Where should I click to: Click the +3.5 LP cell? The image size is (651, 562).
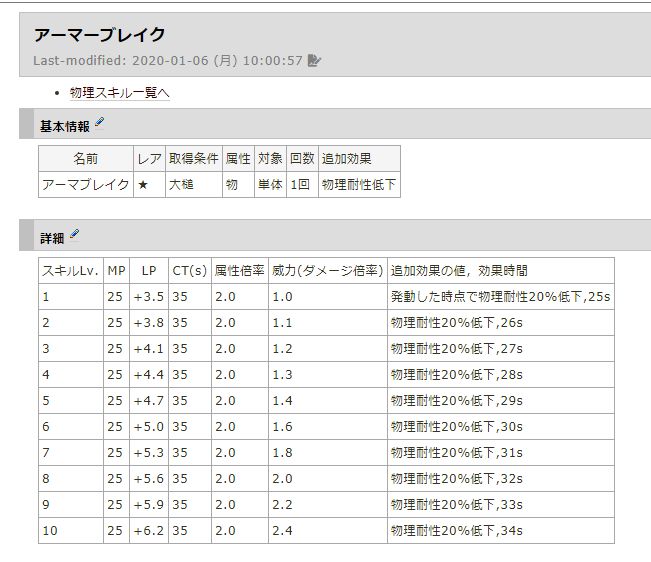click(x=149, y=297)
